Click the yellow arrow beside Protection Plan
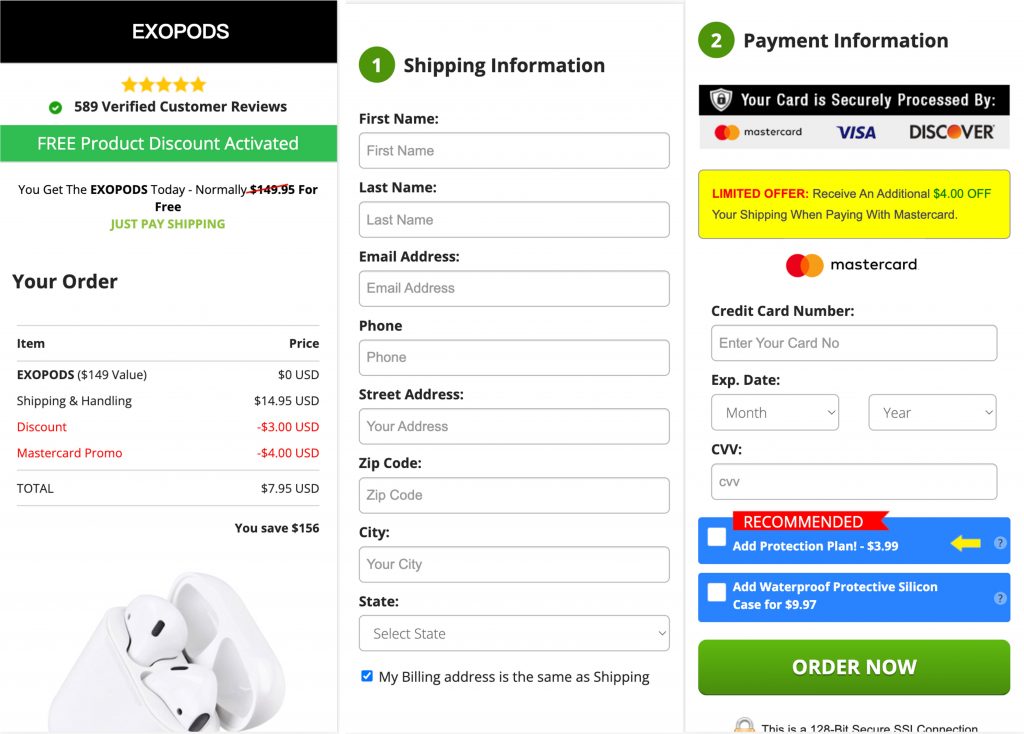This screenshot has width=1024, height=734. click(x=965, y=543)
